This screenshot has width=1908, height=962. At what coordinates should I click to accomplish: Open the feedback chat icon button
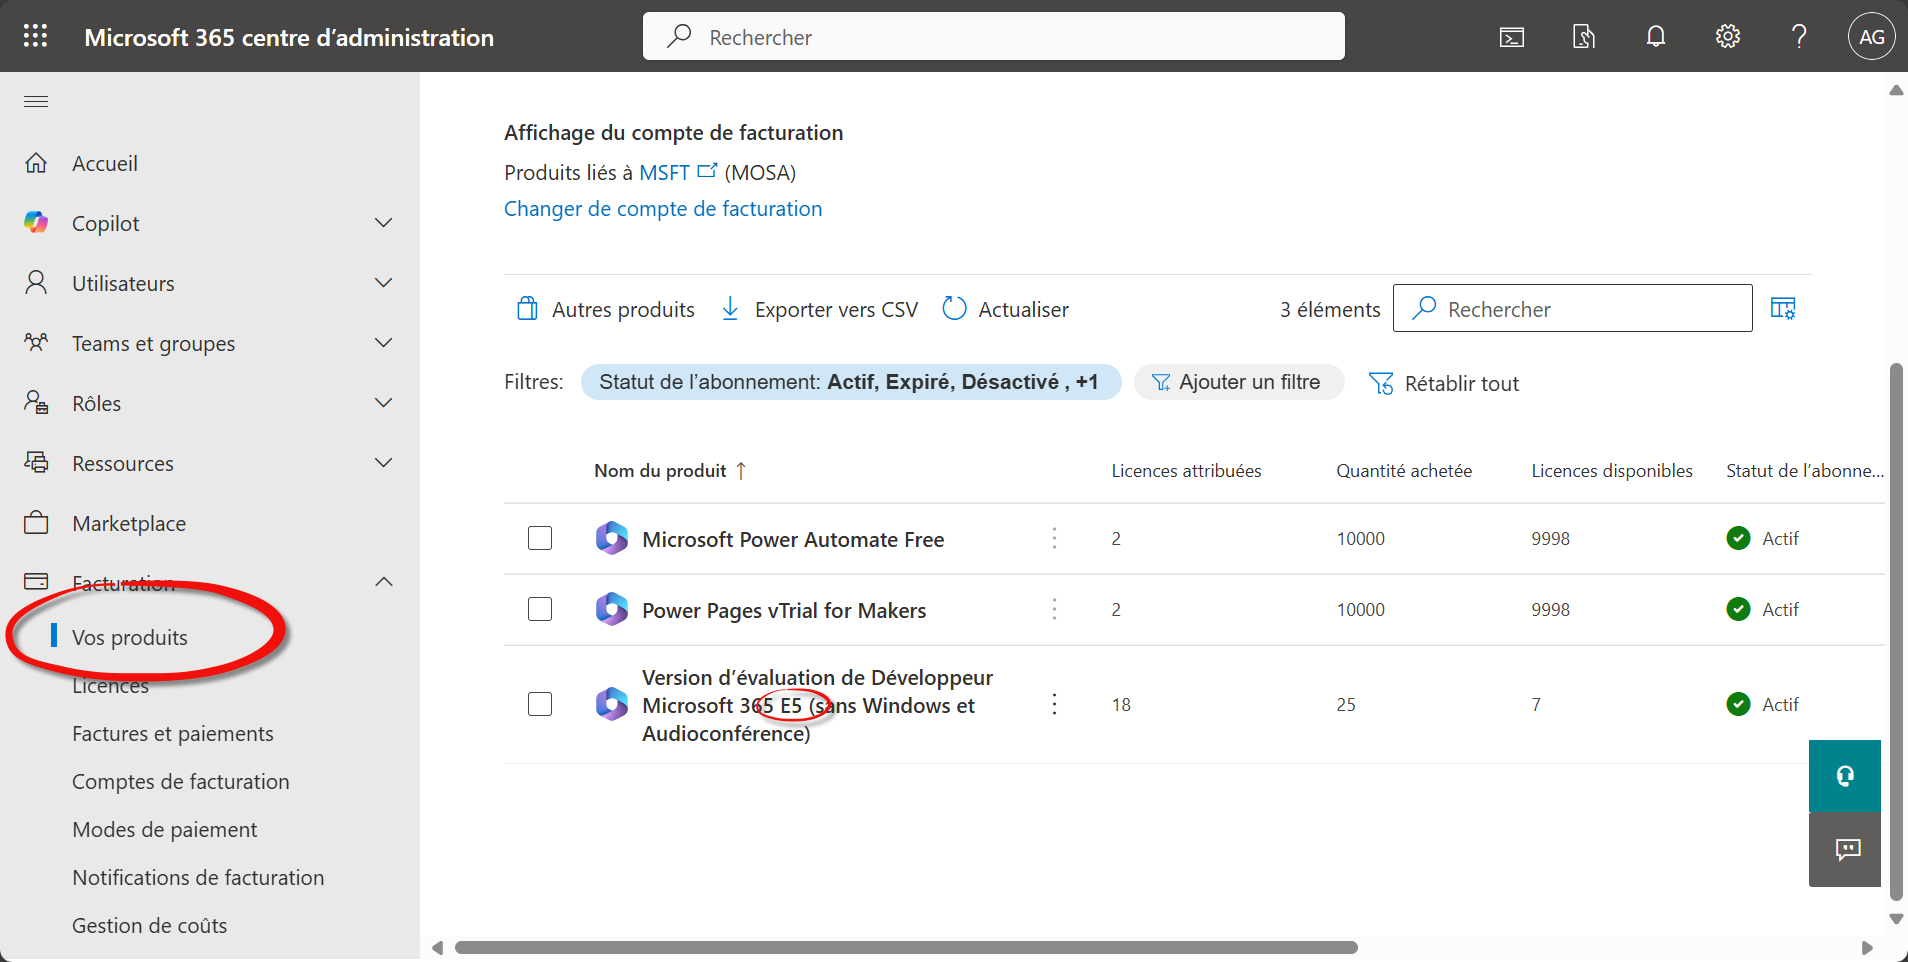(x=1844, y=850)
